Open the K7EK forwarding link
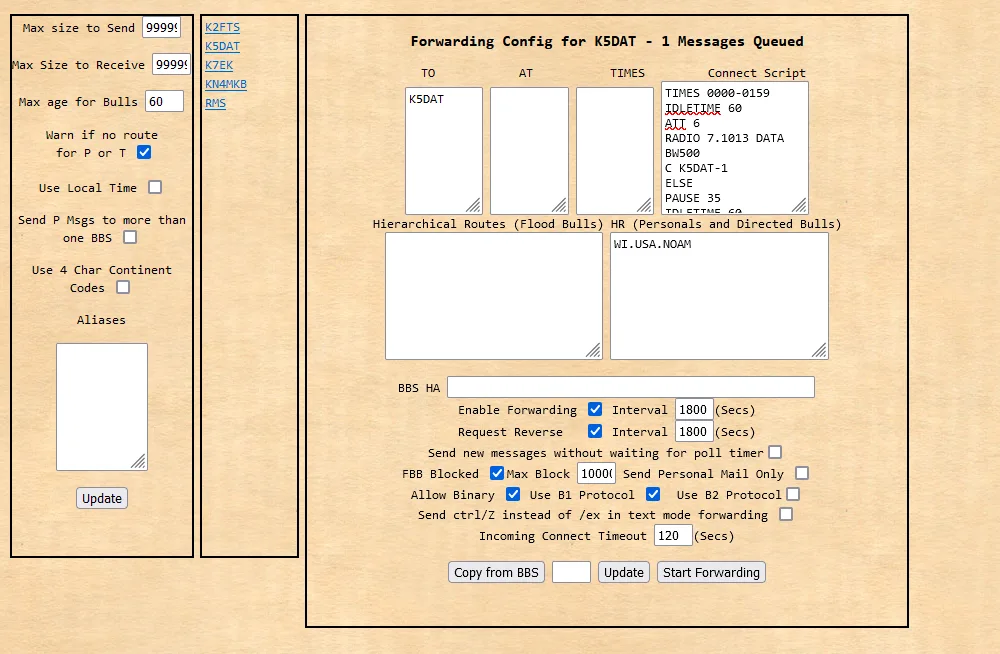Image resolution: width=1000 pixels, height=654 pixels. (x=219, y=65)
